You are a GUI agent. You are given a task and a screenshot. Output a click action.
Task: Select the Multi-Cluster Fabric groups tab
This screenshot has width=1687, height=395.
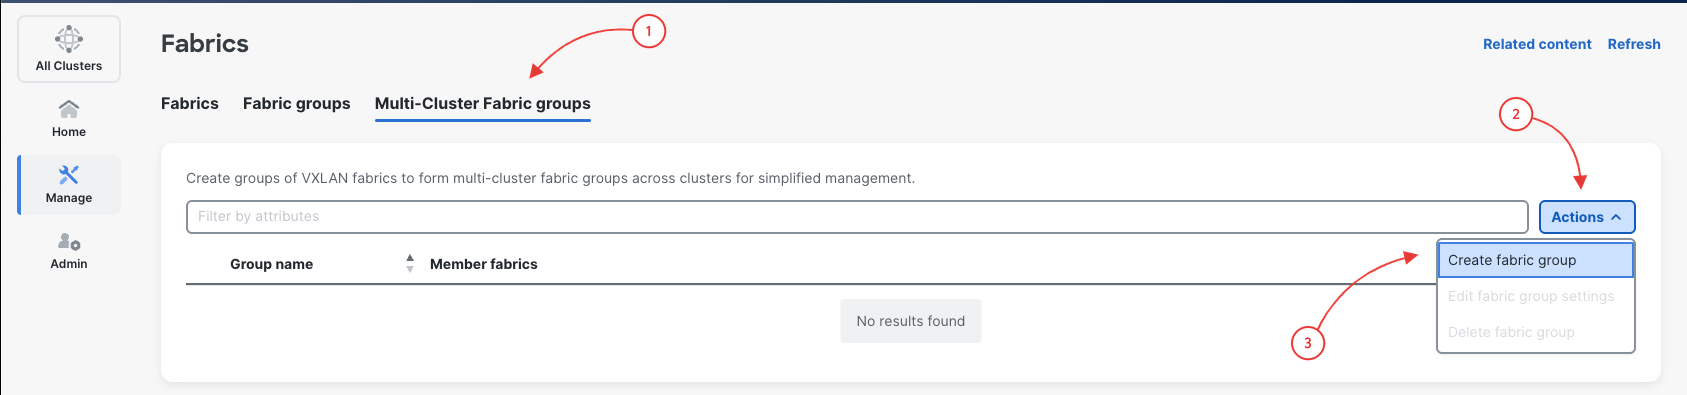point(483,103)
